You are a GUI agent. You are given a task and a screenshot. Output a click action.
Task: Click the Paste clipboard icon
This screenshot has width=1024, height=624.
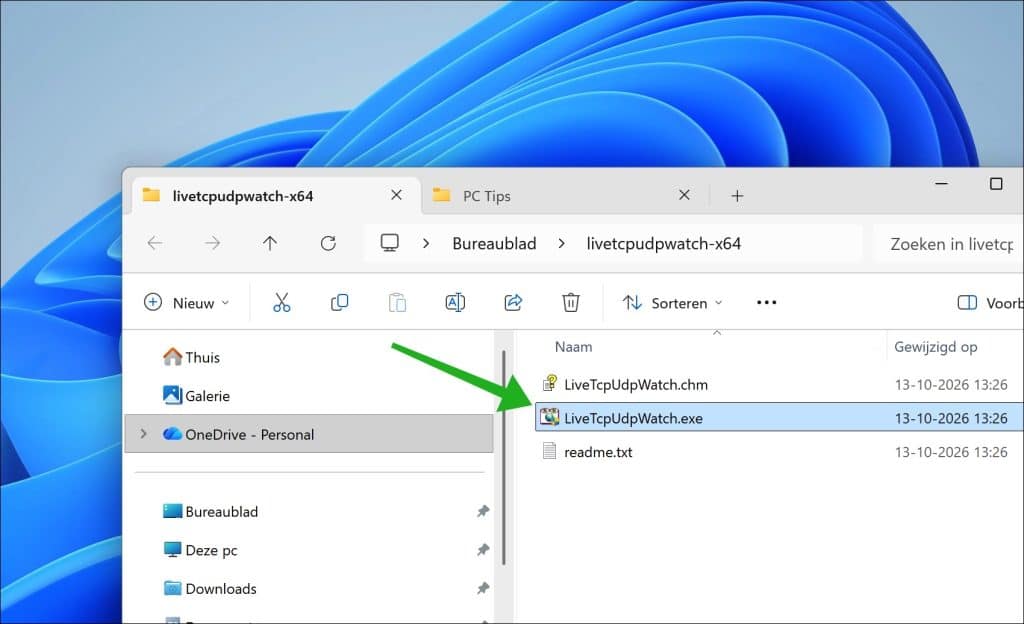(397, 302)
